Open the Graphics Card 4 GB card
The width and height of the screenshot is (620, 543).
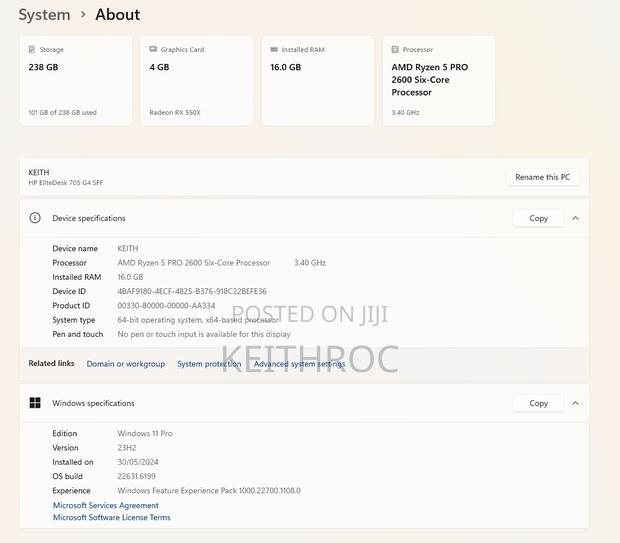click(197, 81)
